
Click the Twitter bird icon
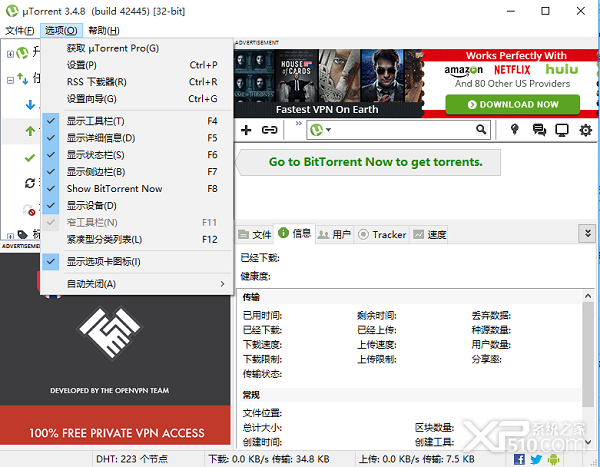tap(536, 459)
